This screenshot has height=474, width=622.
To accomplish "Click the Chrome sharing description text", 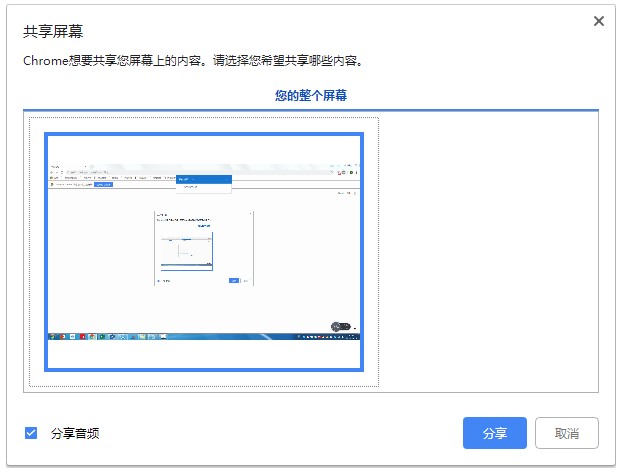I will (x=192, y=61).
